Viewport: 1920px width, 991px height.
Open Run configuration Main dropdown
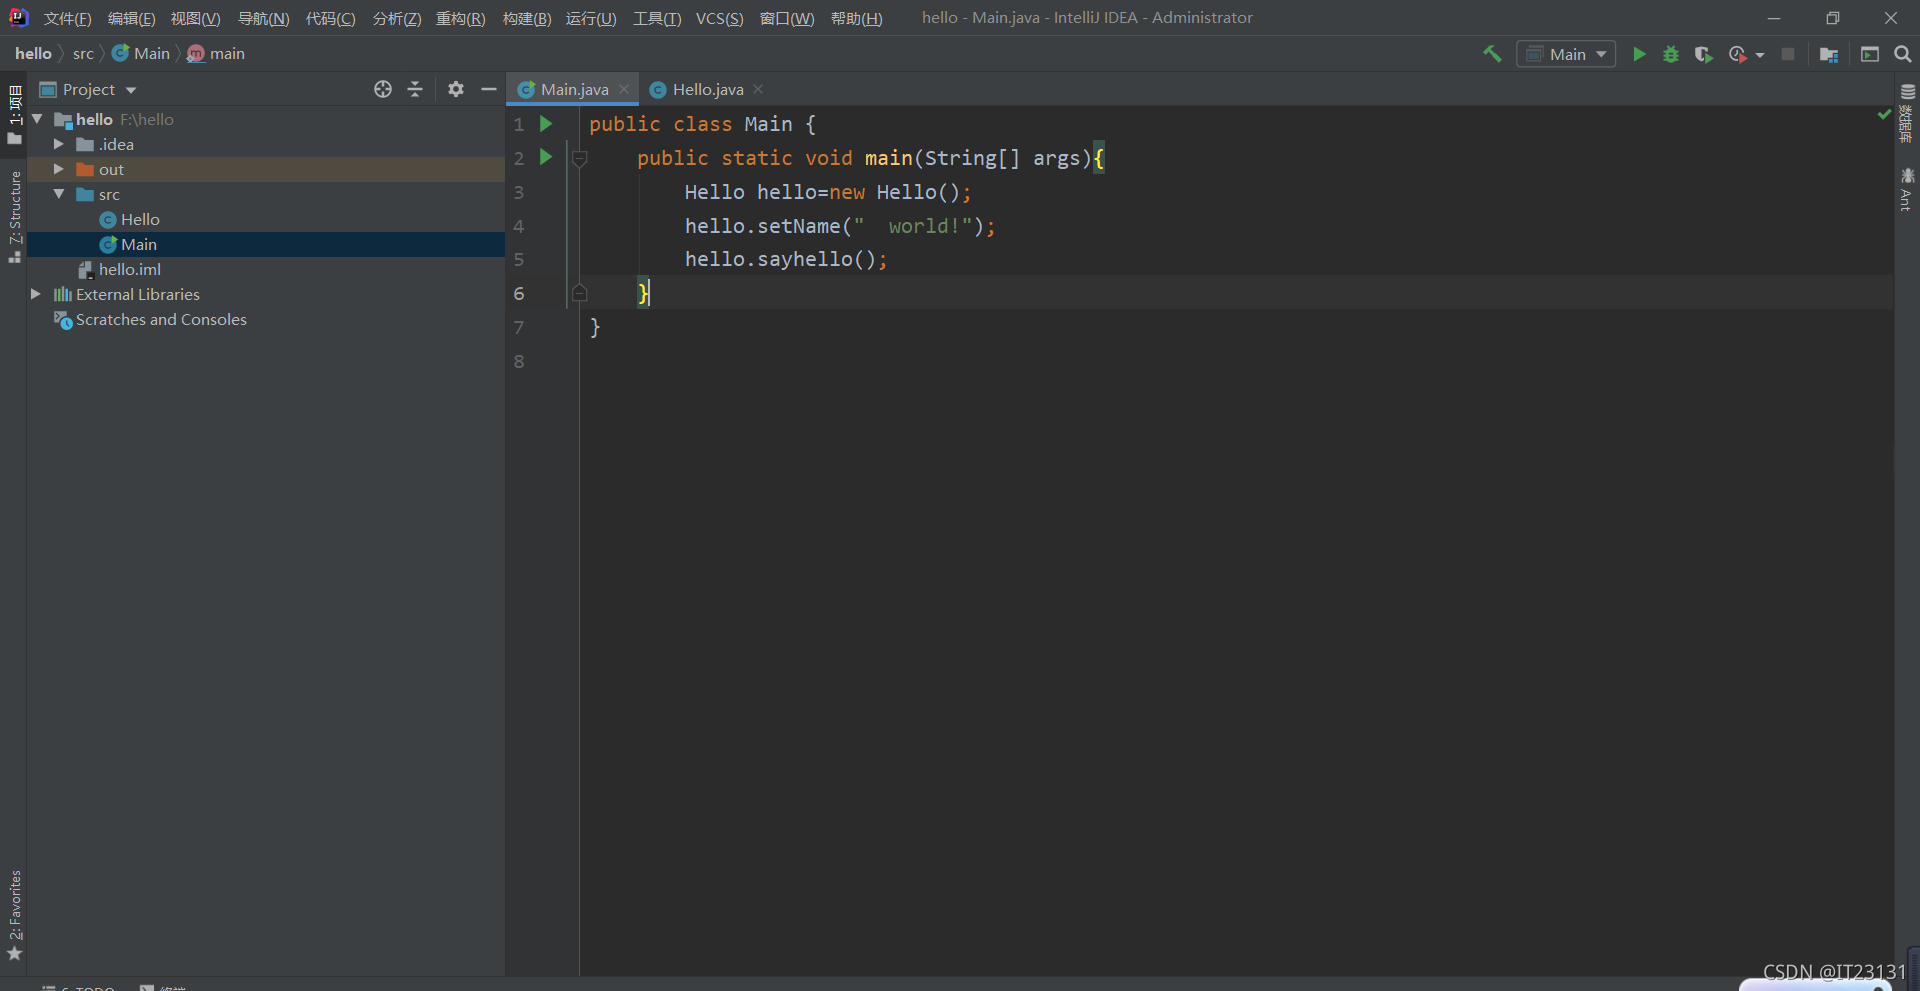pyautogui.click(x=1566, y=54)
